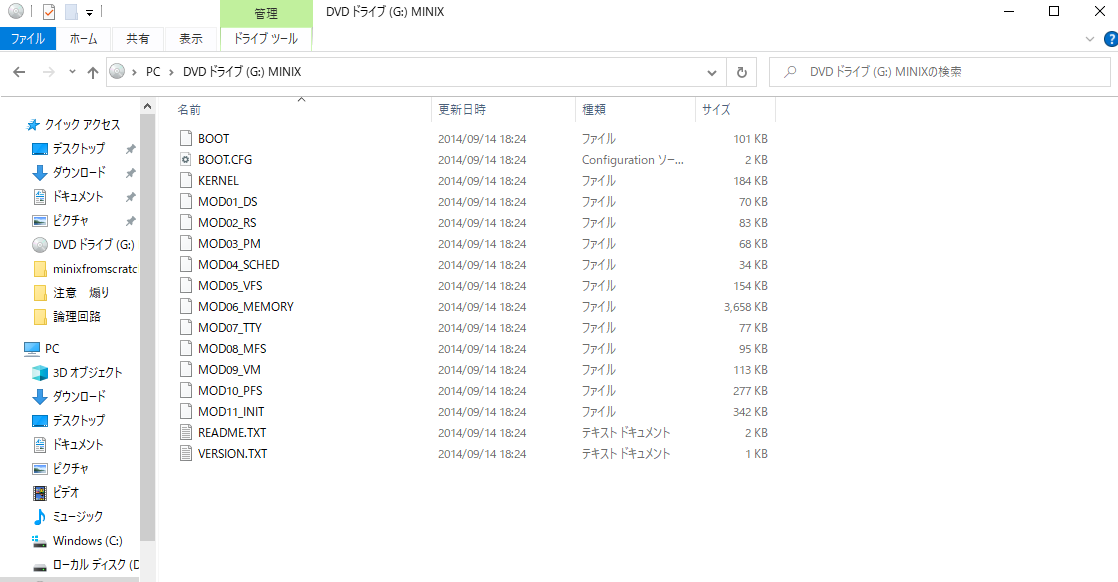Switch to the 表示 ribbon tab

pos(190,39)
